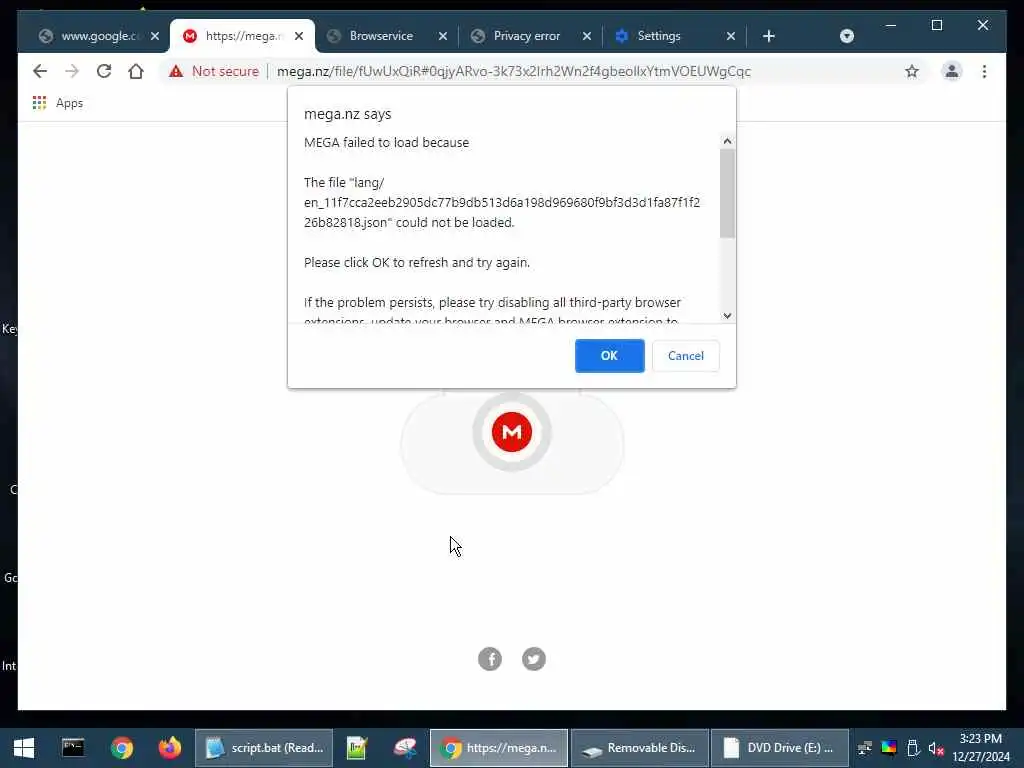Click the USB safely remove tray icon

tap(913, 748)
